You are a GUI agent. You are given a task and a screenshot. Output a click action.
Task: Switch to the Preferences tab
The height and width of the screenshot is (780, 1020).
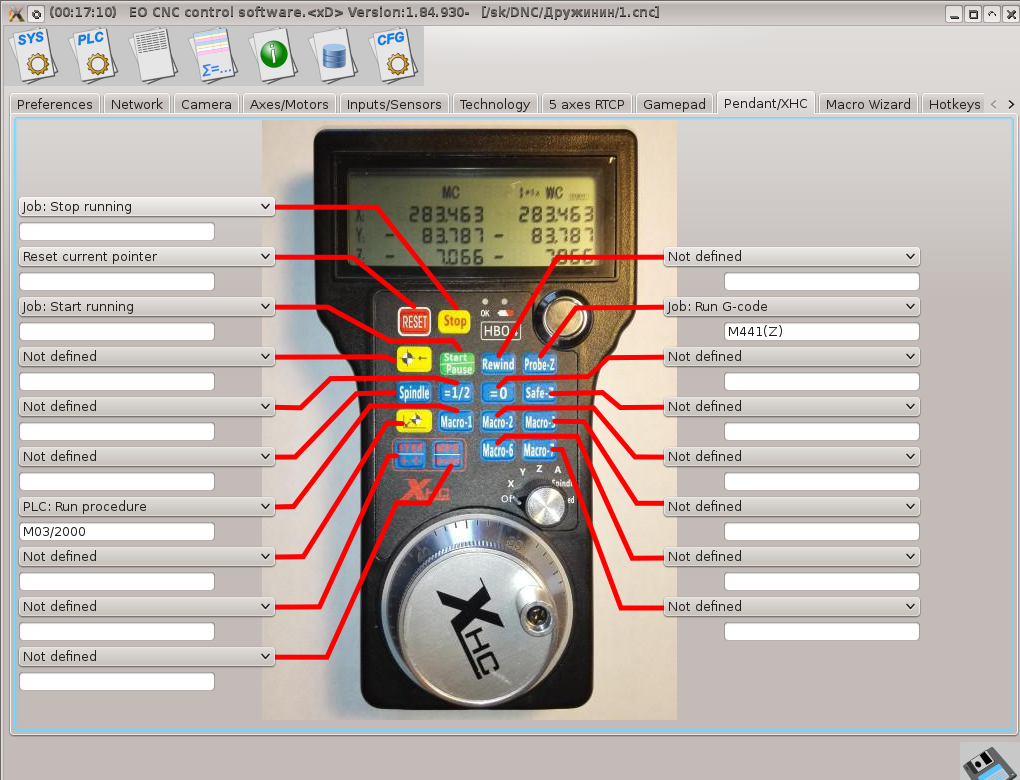click(x=55, y=104)
